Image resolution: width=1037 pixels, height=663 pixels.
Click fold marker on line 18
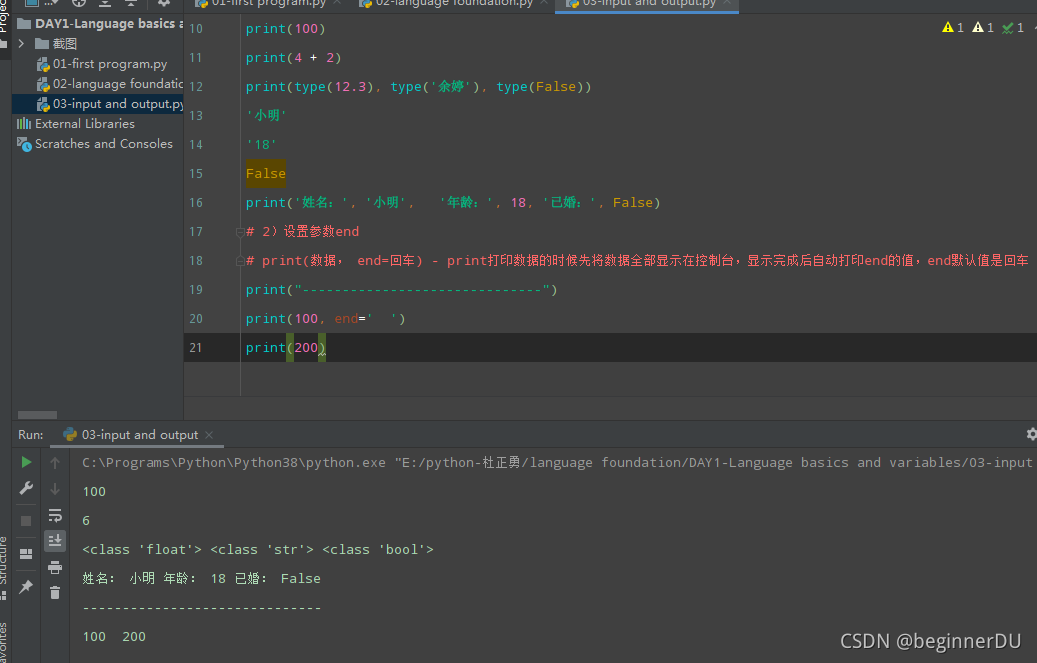pos(240,261)
